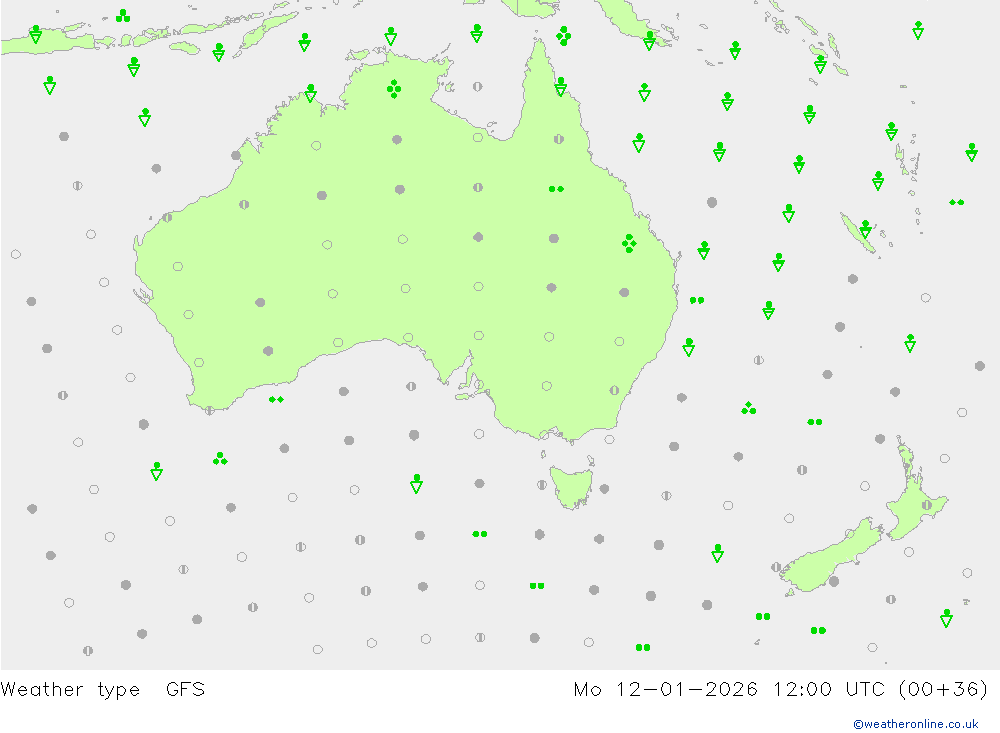Viewport: 1000px width, 733px height.
Task: Click green three-dot symbol southwest of Australia
Action: point(220,459)
